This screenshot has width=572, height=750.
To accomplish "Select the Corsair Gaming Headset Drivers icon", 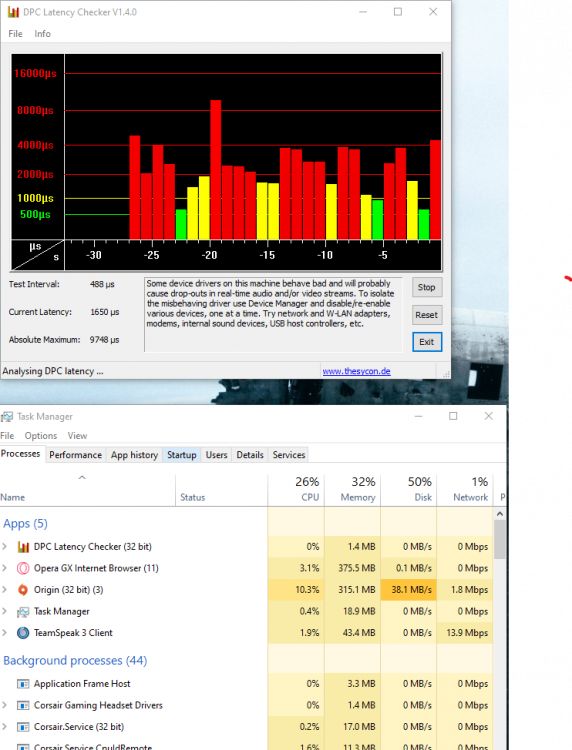I will [23, 706].
